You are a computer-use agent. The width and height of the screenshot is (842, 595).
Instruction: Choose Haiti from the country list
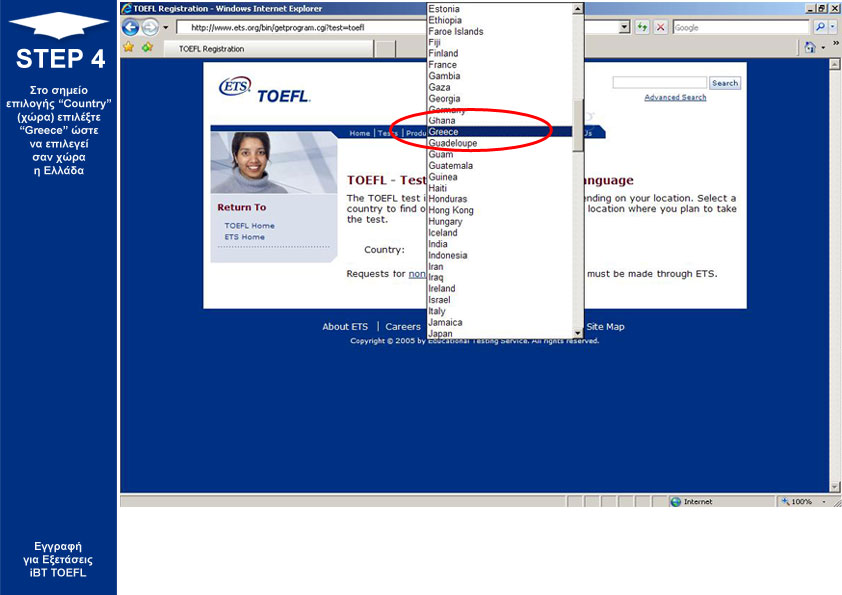tap(499, 188)
